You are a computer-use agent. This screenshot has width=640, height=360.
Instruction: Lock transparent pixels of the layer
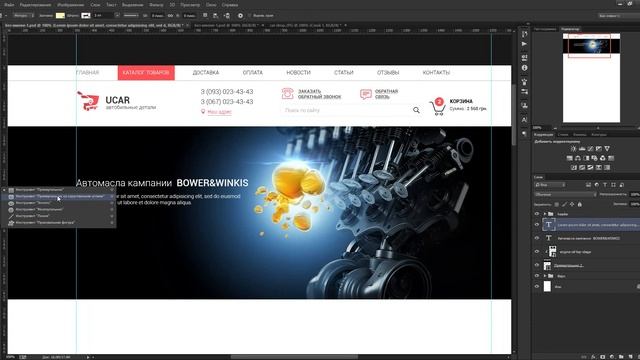point(556,204)
